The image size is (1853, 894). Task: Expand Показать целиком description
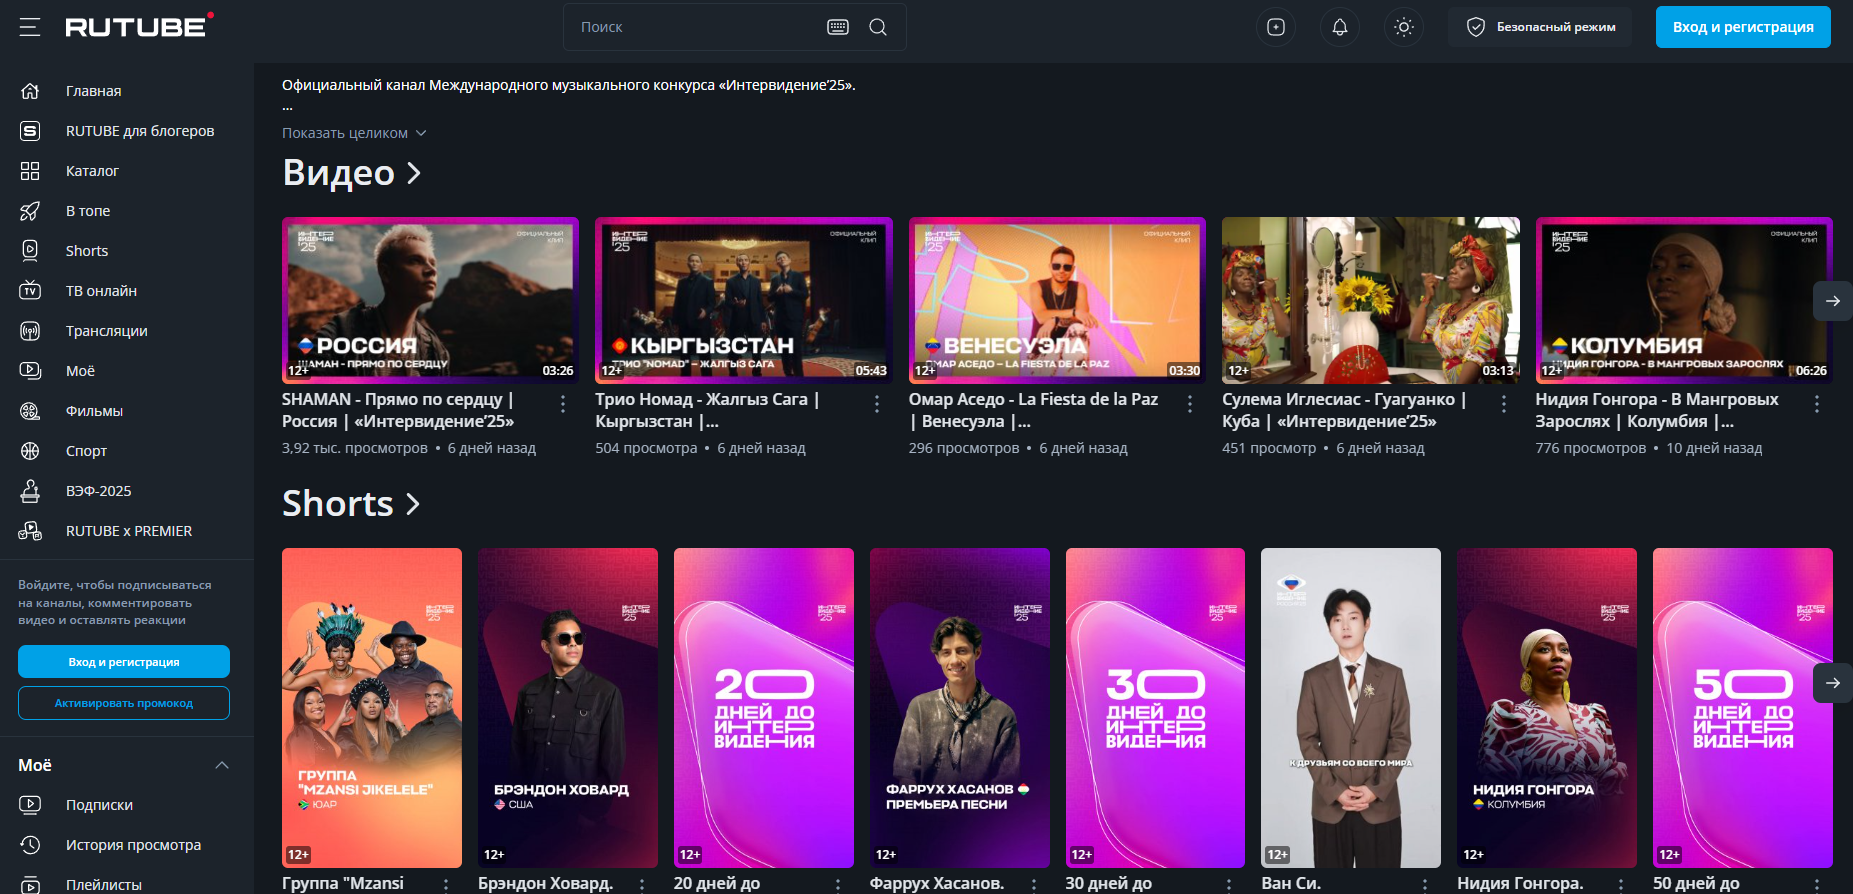pos(354,133)
